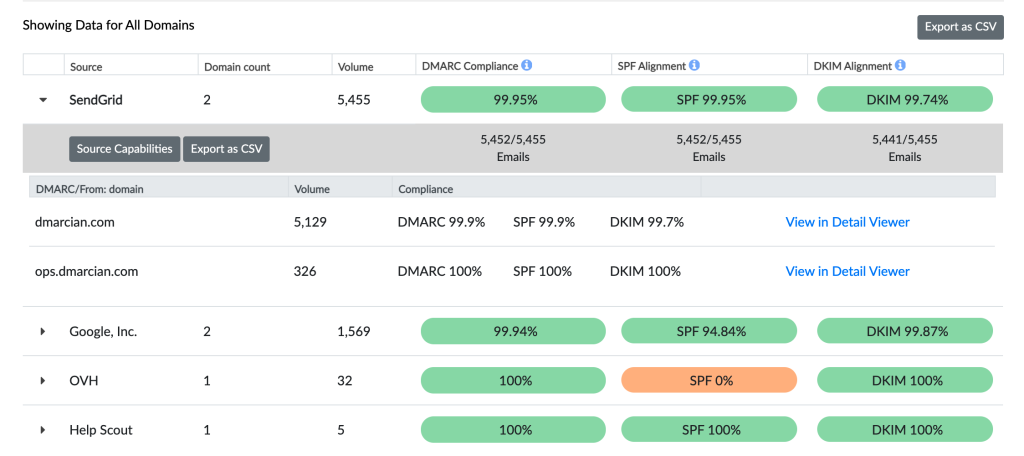Image resolution: width=1024 pixels, height=456 pixels.
Task: Click Google DKIM 99.87% bar
Action: click(905, 331)
